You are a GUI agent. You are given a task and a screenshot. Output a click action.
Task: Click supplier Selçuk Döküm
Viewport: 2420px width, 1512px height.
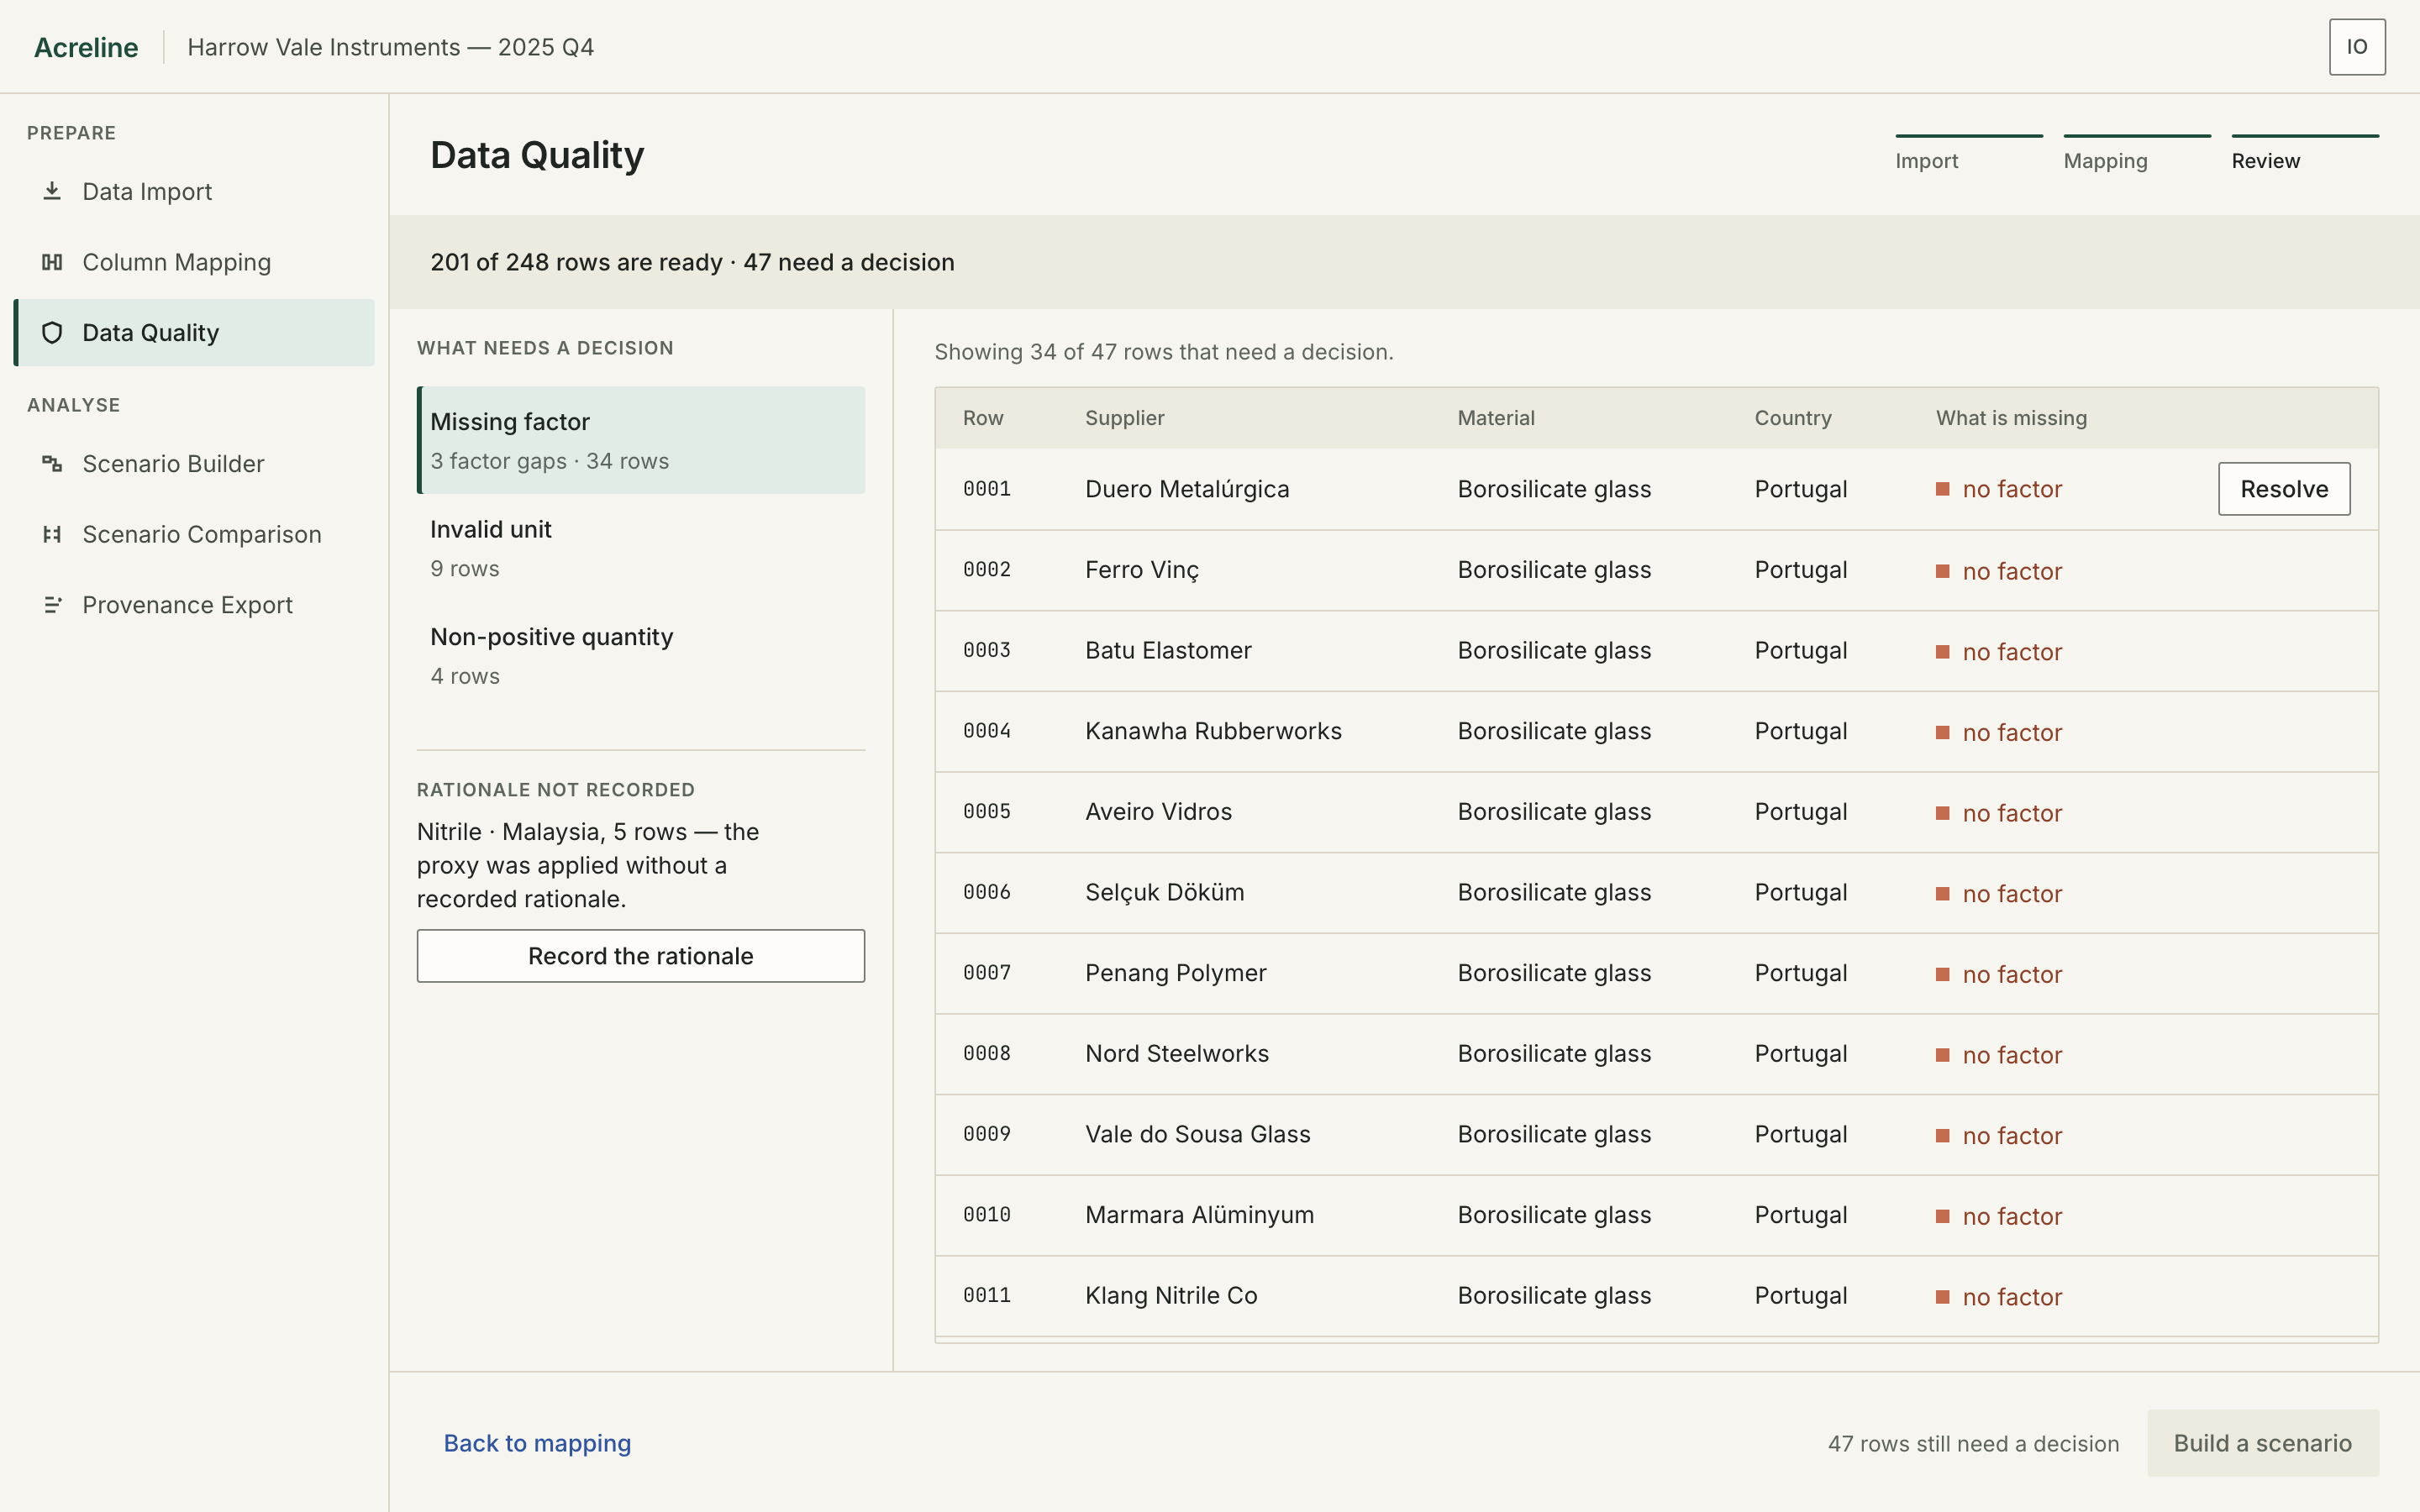pyautogui.click(x=1164, y=893)
